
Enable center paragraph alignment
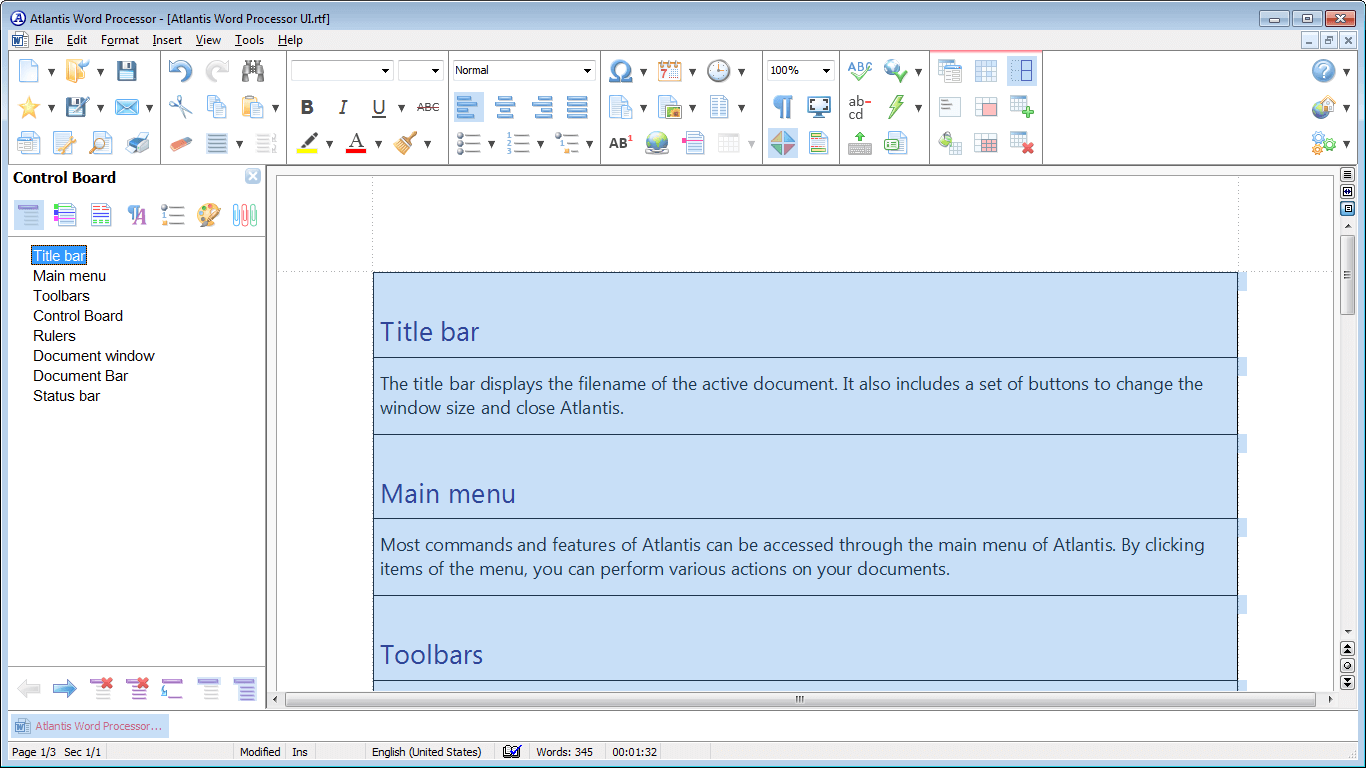pyautogui.click(x=505, y=107)
